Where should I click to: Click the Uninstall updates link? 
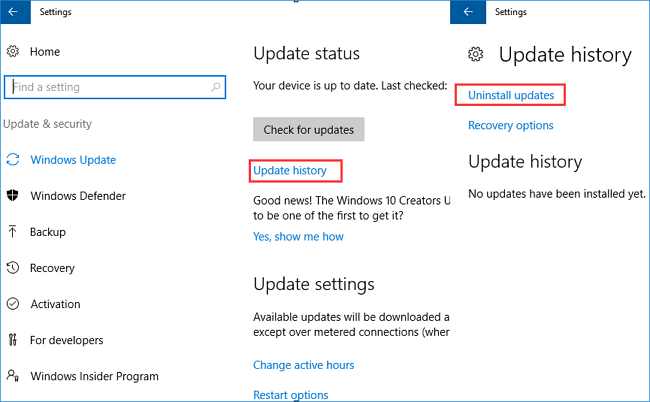pos(511,95)
